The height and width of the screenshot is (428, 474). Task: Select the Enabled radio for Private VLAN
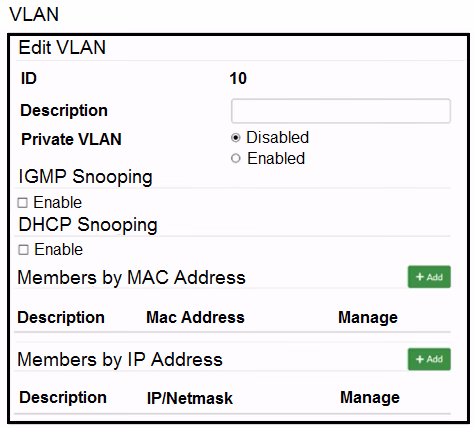point(236,158)
